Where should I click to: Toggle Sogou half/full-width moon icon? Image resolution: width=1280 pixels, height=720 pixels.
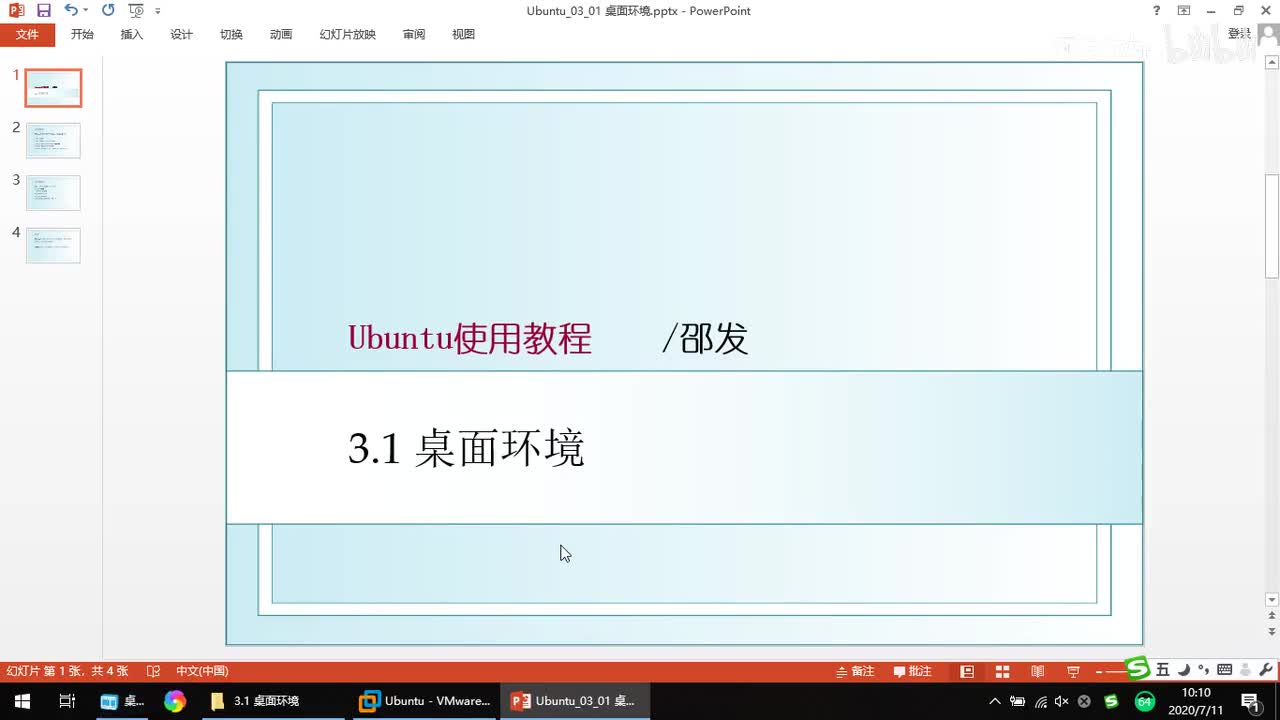[1183, 670]
